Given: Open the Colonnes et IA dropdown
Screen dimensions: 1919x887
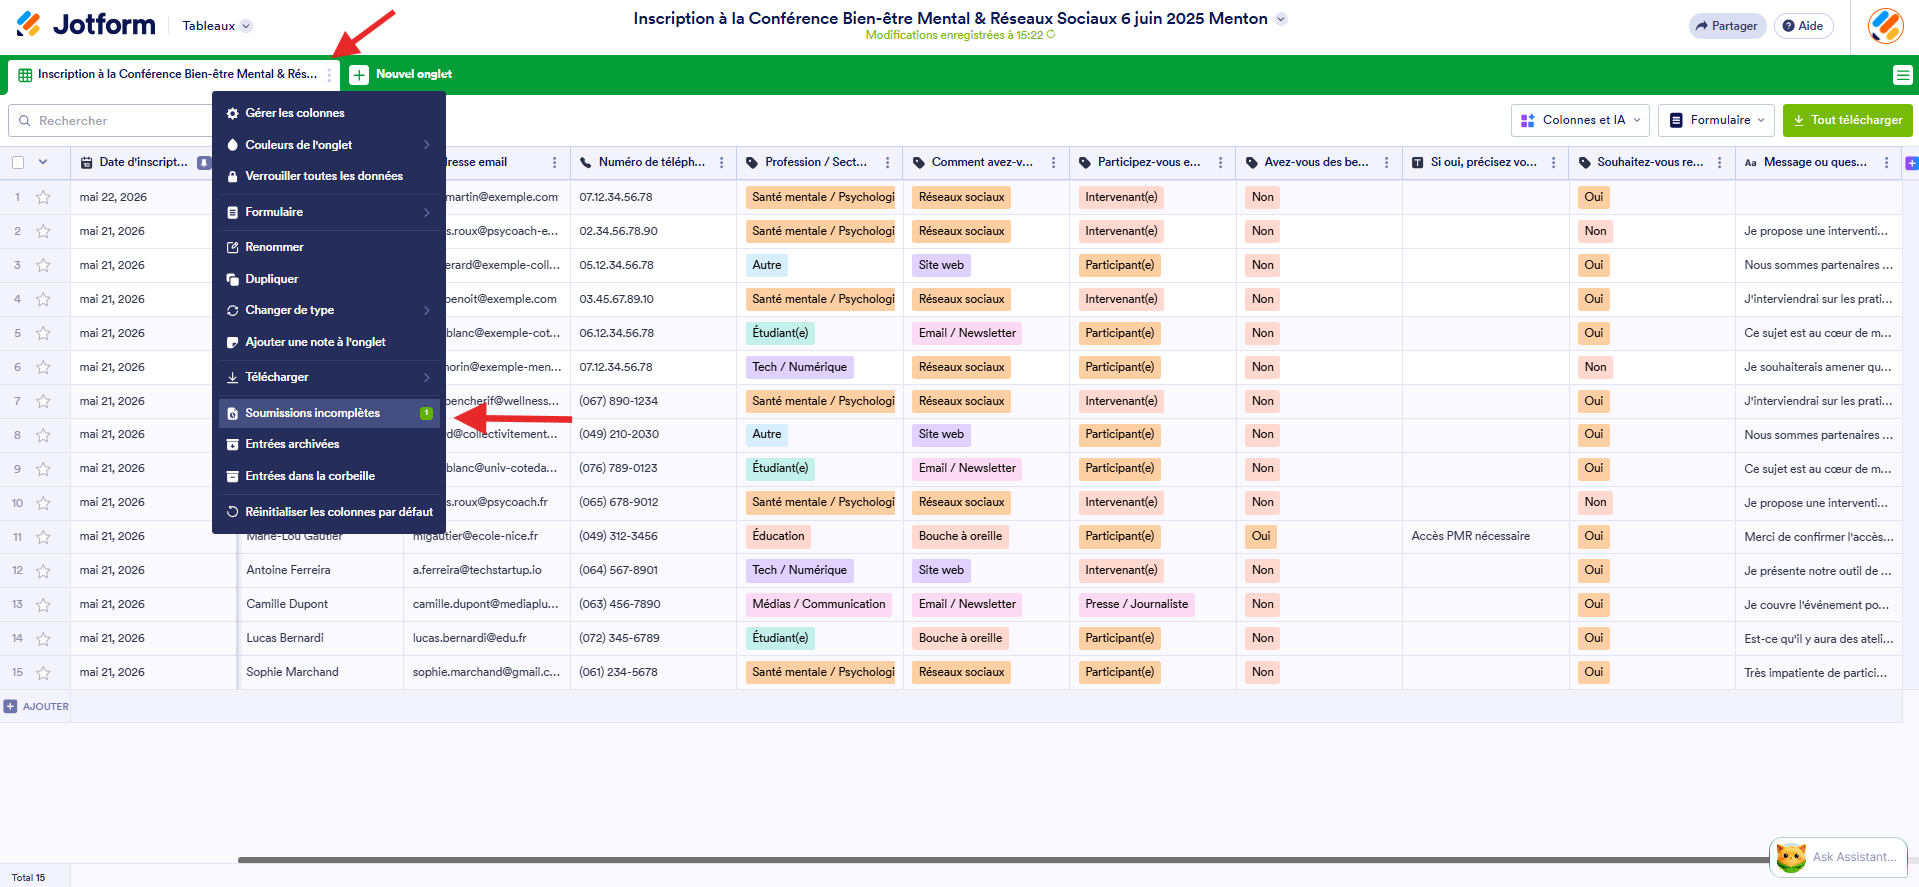Looking at the screenshot, I should pyautogui.click(x=1578, y=120).
